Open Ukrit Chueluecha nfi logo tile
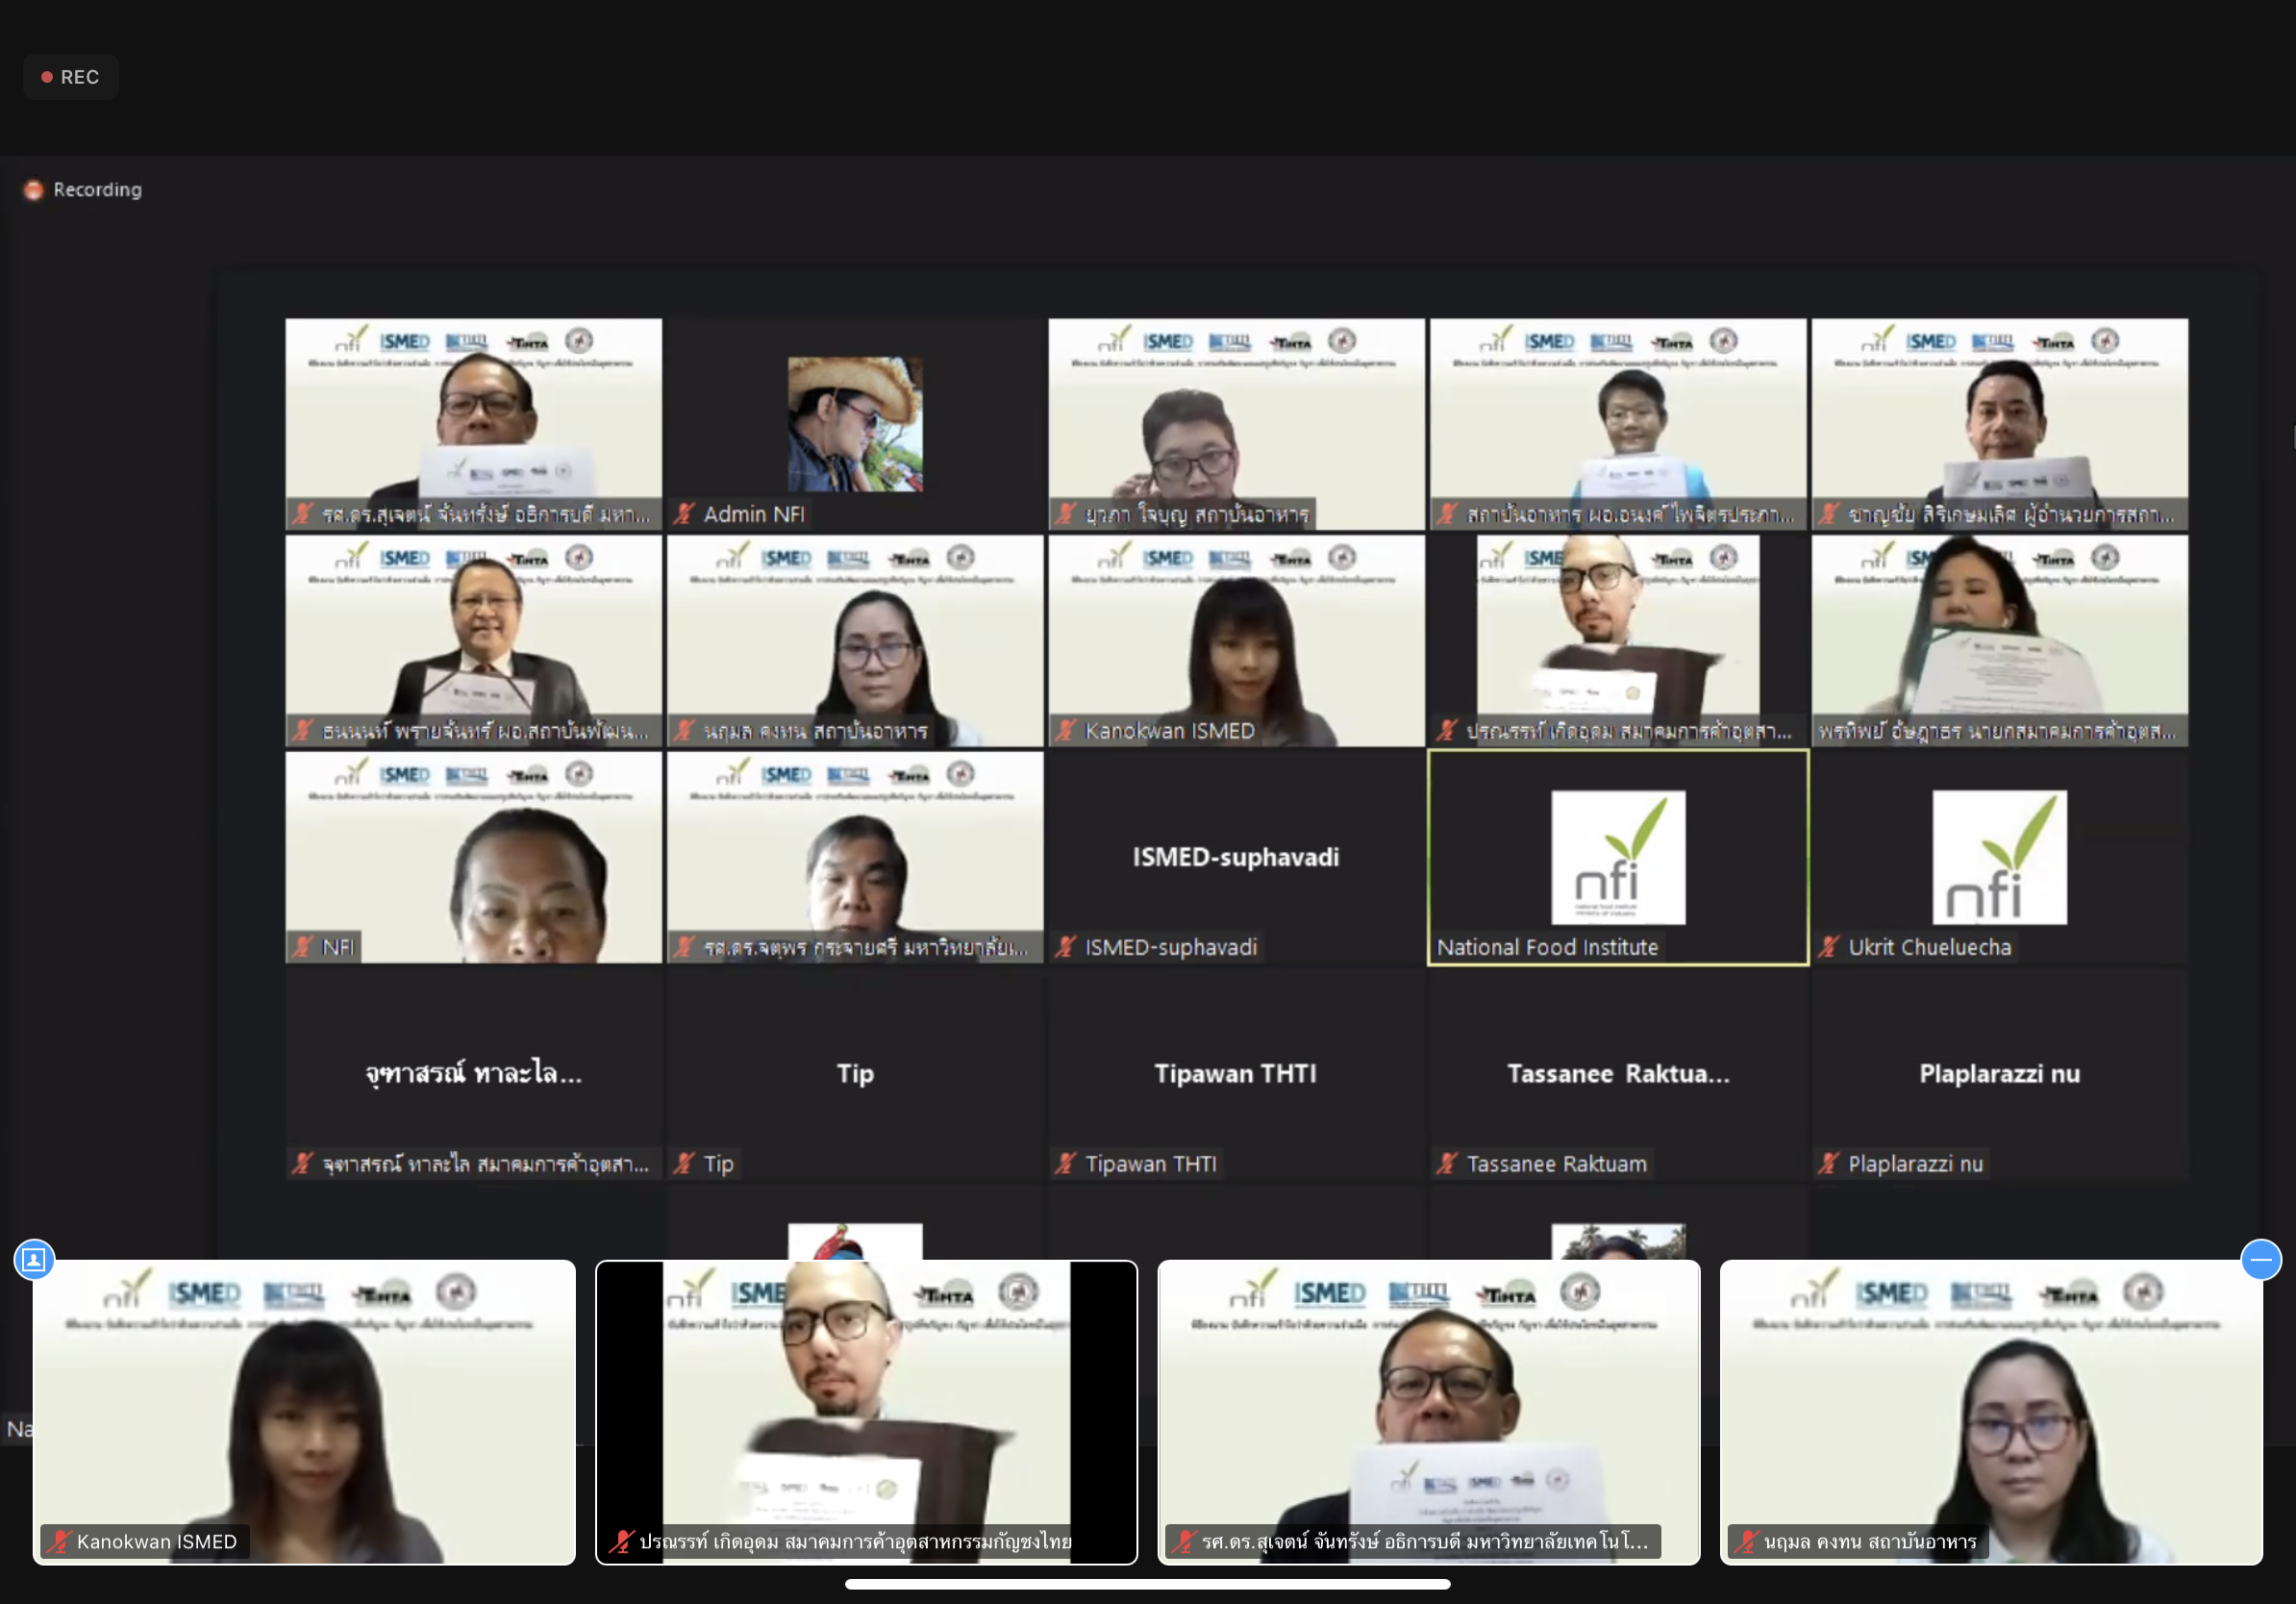This screenshot has width=2296, height=1604. 1999,857
